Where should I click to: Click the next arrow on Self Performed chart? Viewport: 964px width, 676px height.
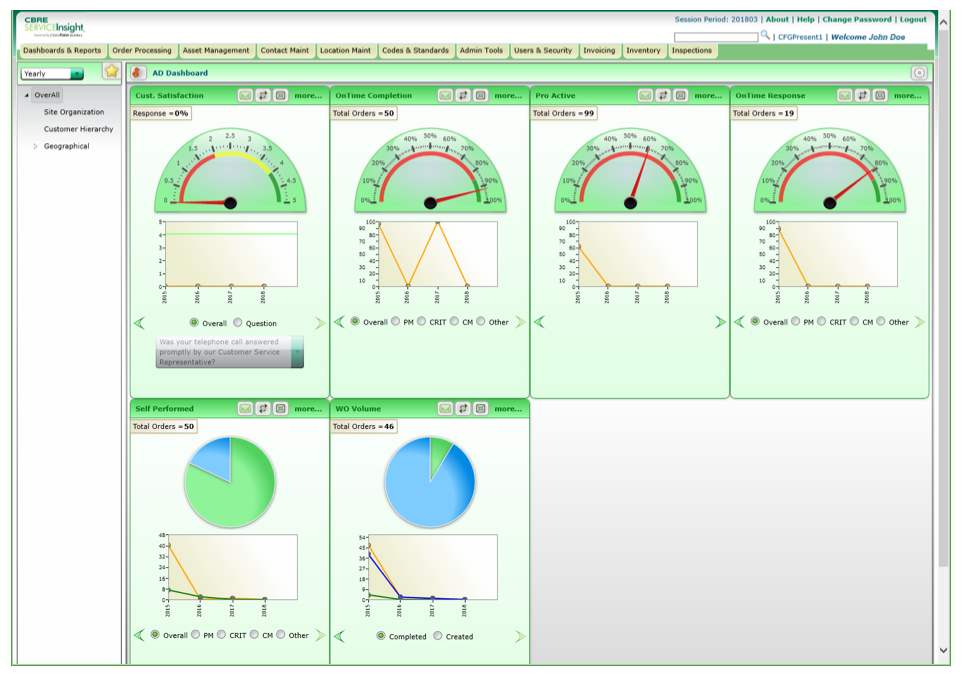[x=320, y=637]
